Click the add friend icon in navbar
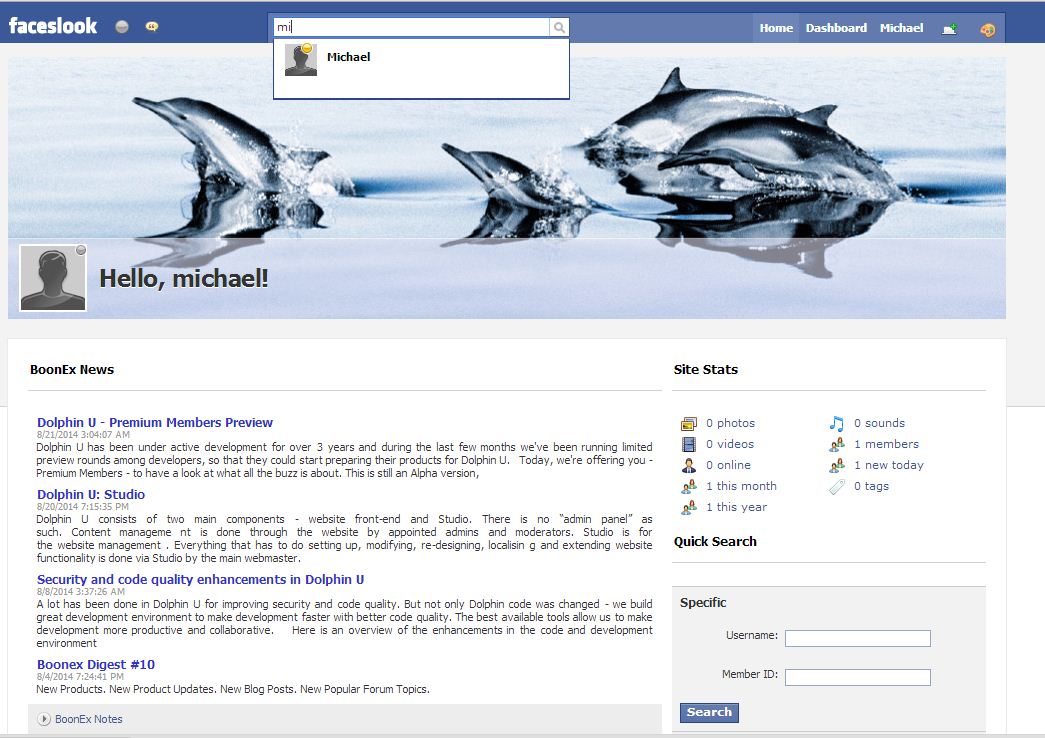Screen dimensions: 1045x738 pyautogui.click(x=949, y=29)
